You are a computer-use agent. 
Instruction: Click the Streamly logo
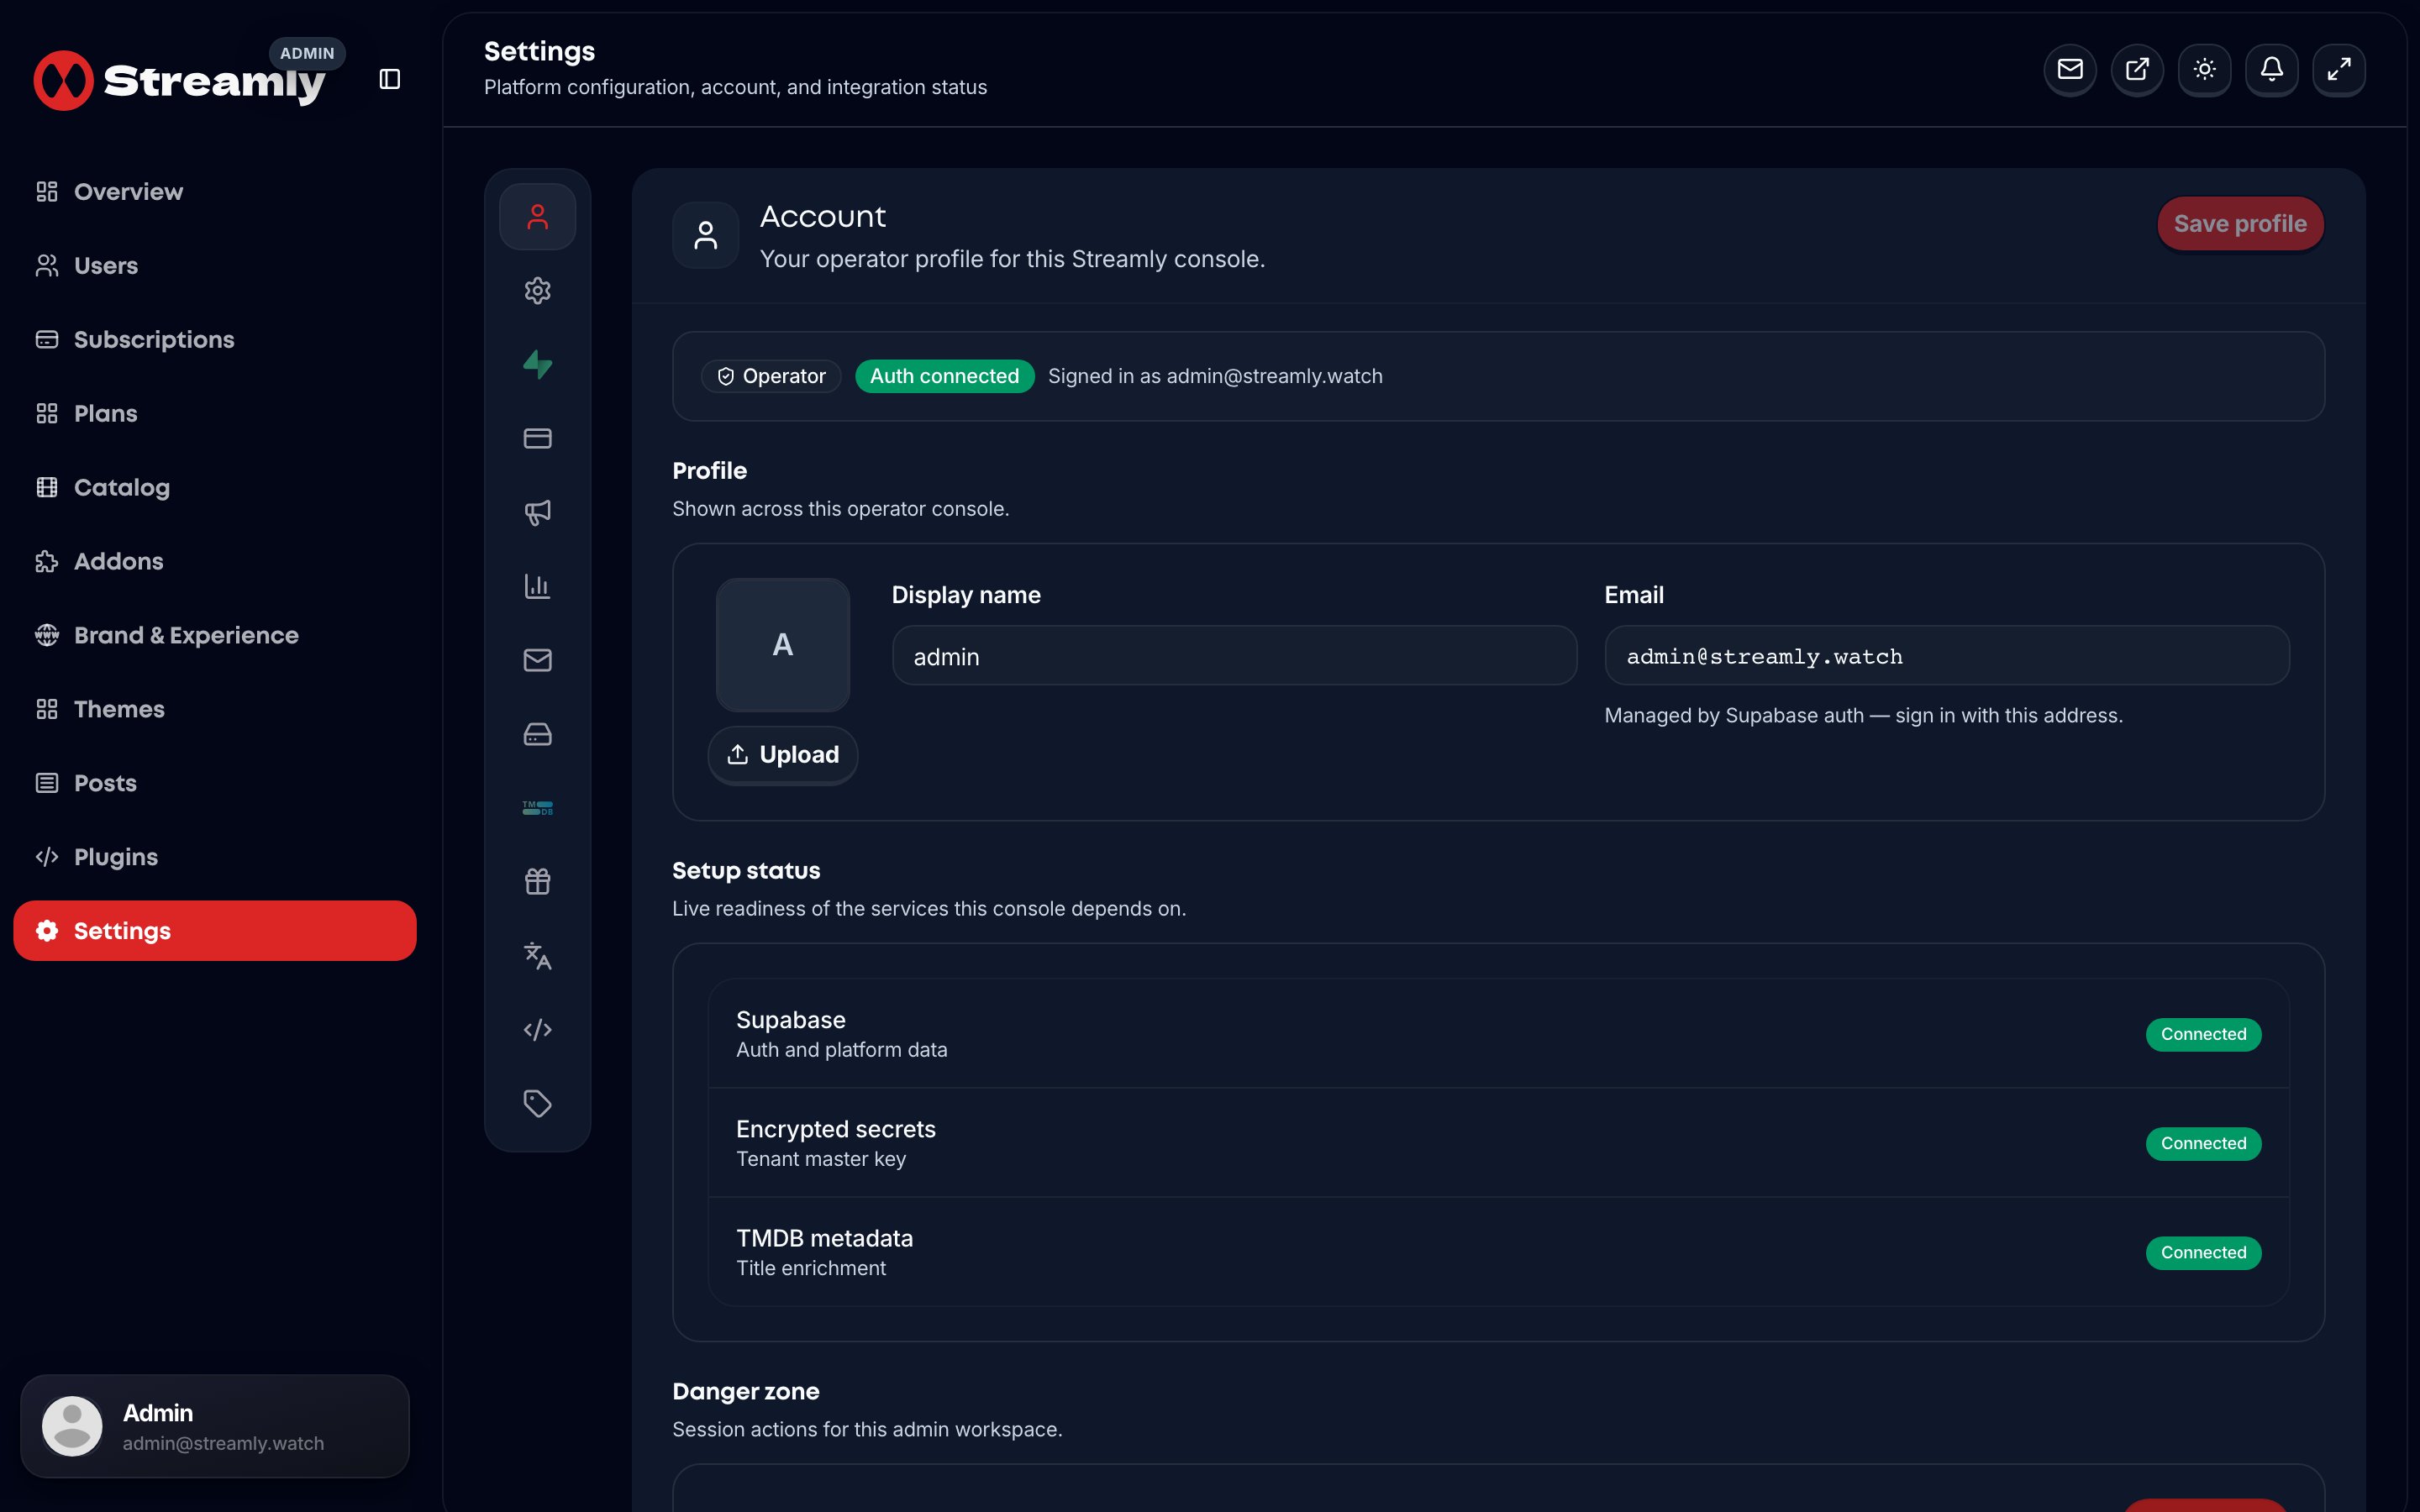pos(180,80)
